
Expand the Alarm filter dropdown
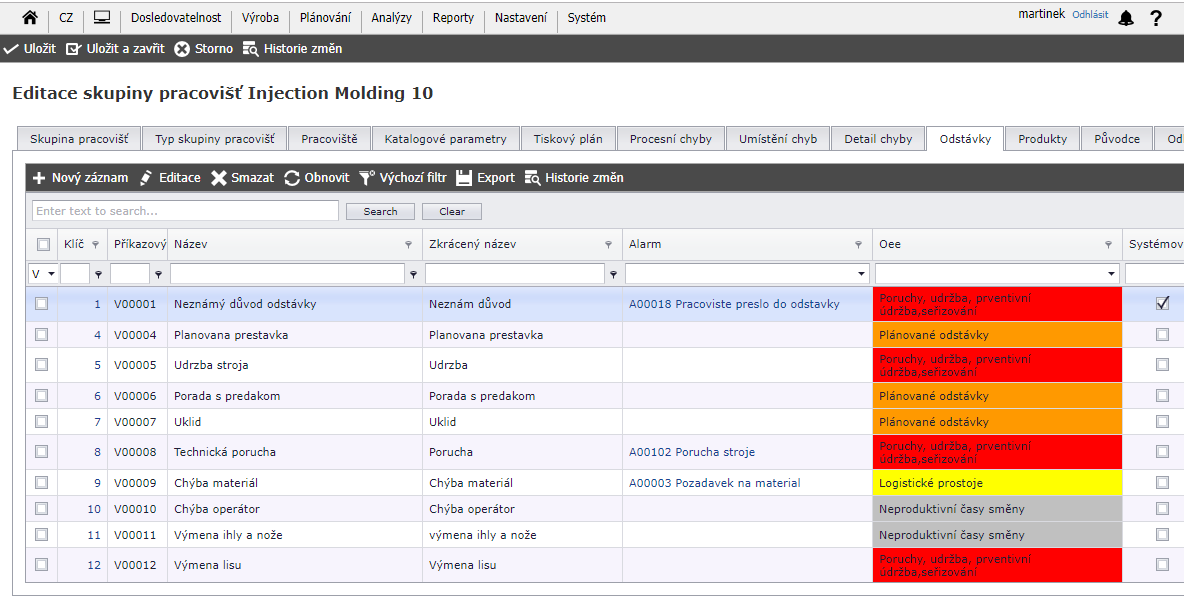862,274
